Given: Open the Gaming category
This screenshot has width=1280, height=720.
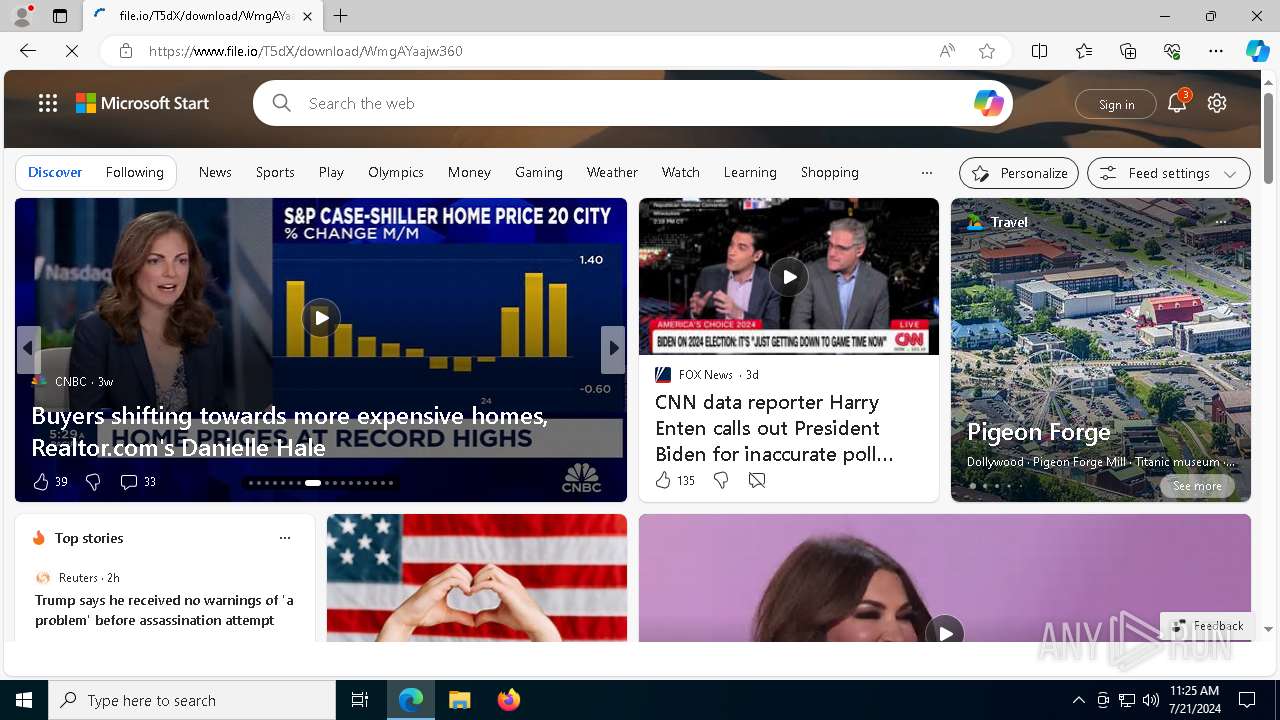Looking at the screenshot, I should (539, 172).
